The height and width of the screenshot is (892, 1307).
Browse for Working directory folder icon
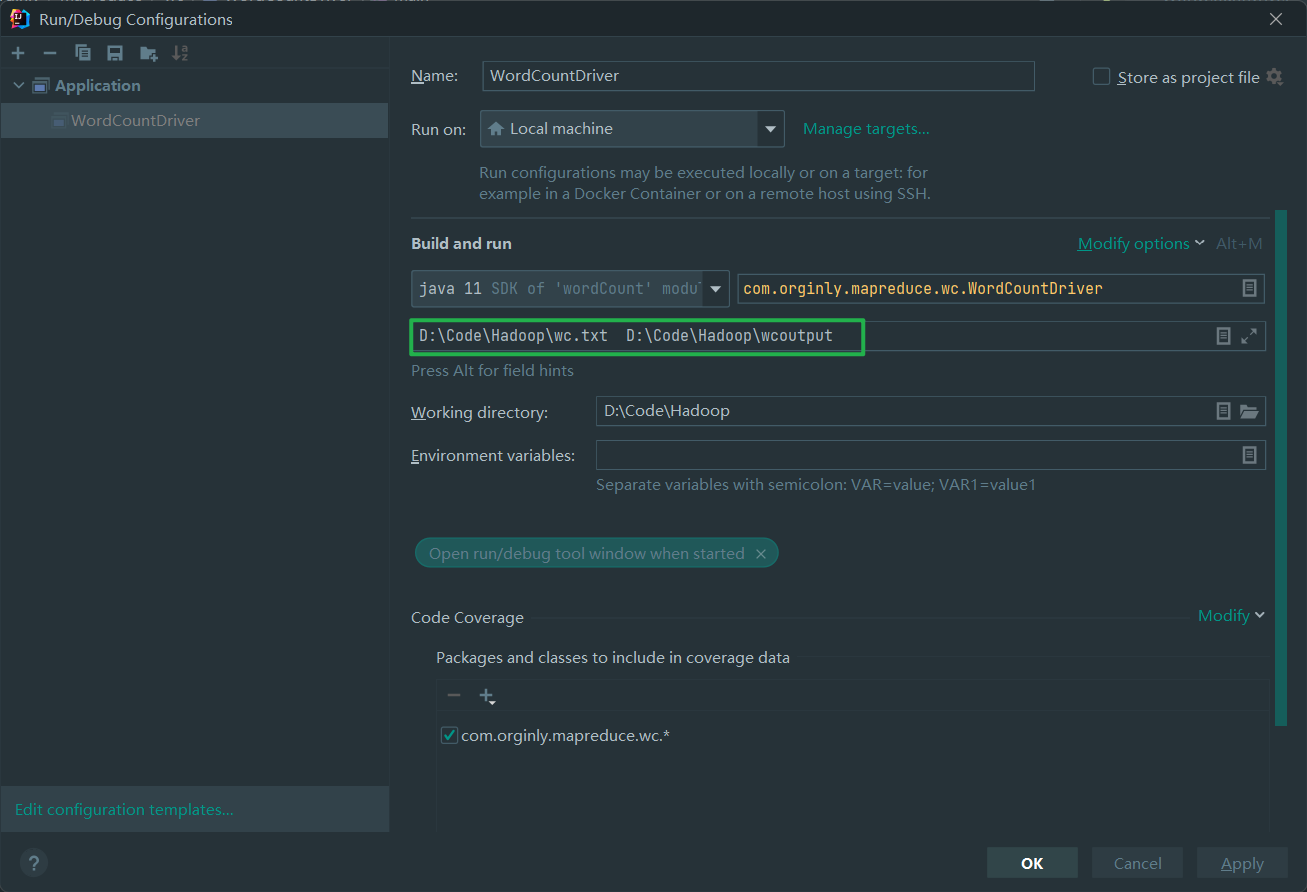1249,411
